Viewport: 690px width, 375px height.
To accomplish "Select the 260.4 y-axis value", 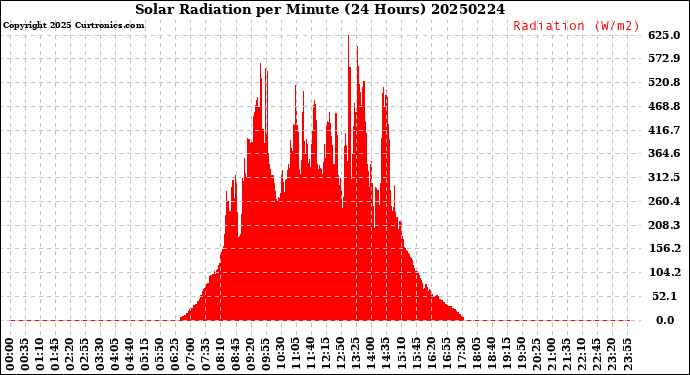I will tap(664, 201).
